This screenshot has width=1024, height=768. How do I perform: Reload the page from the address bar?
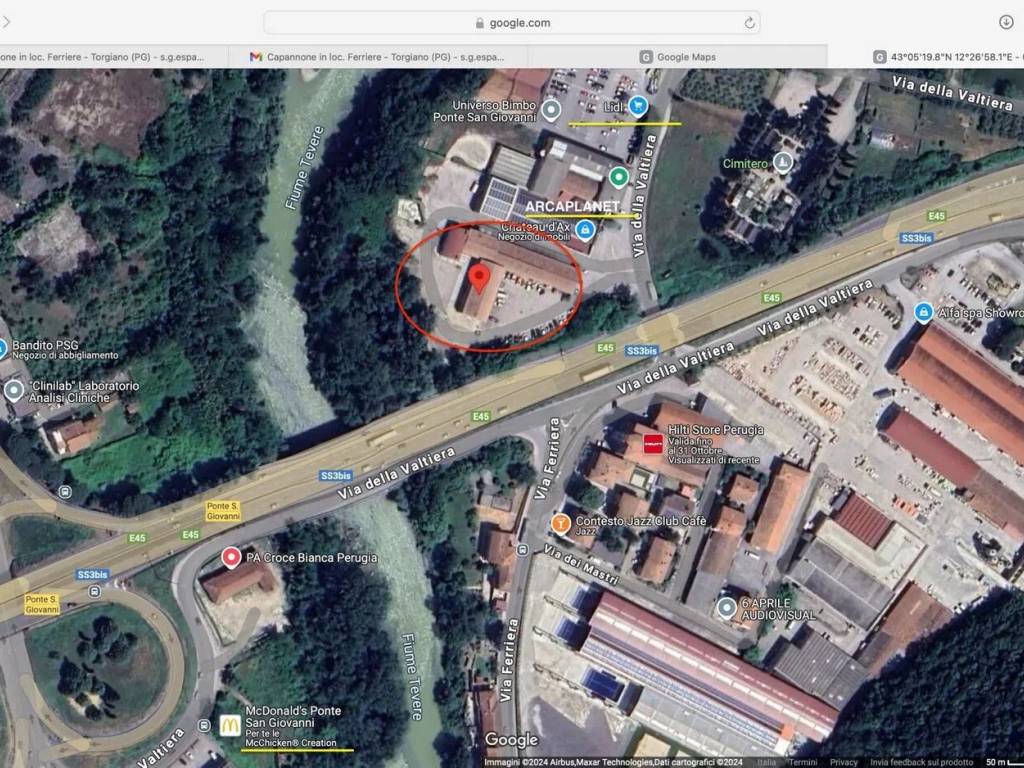(749, 23)
